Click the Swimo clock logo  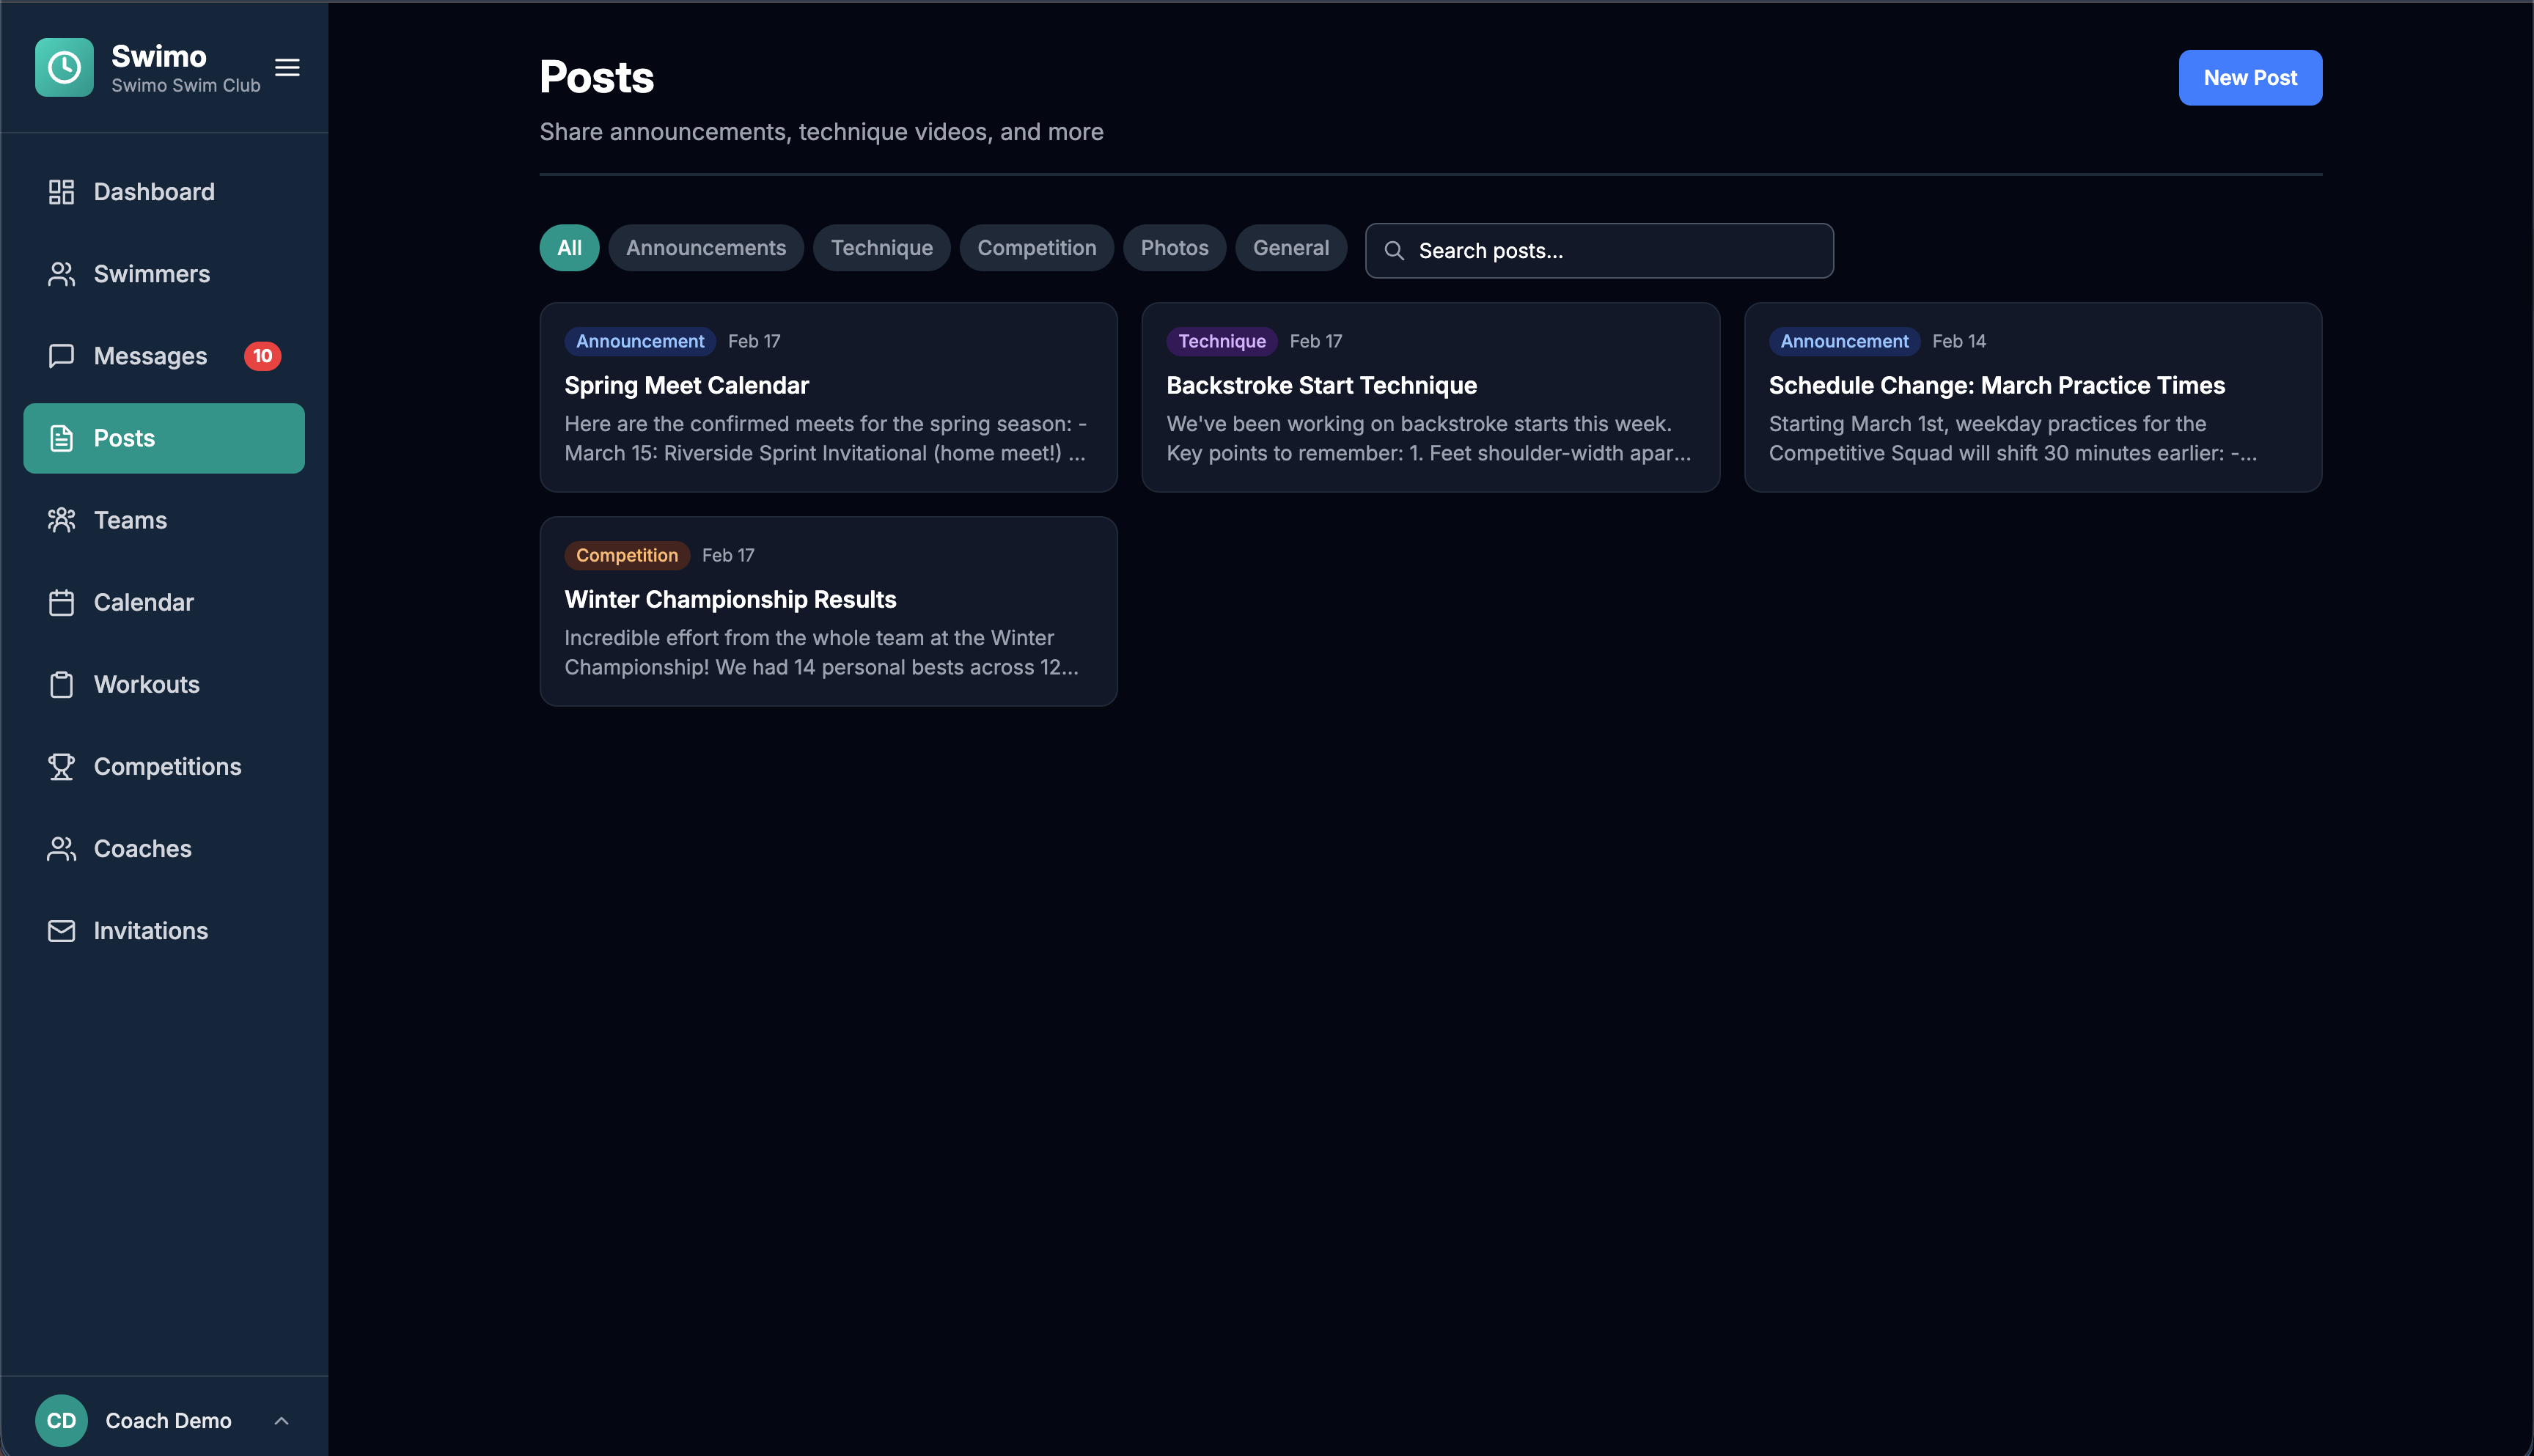(64, 67)
